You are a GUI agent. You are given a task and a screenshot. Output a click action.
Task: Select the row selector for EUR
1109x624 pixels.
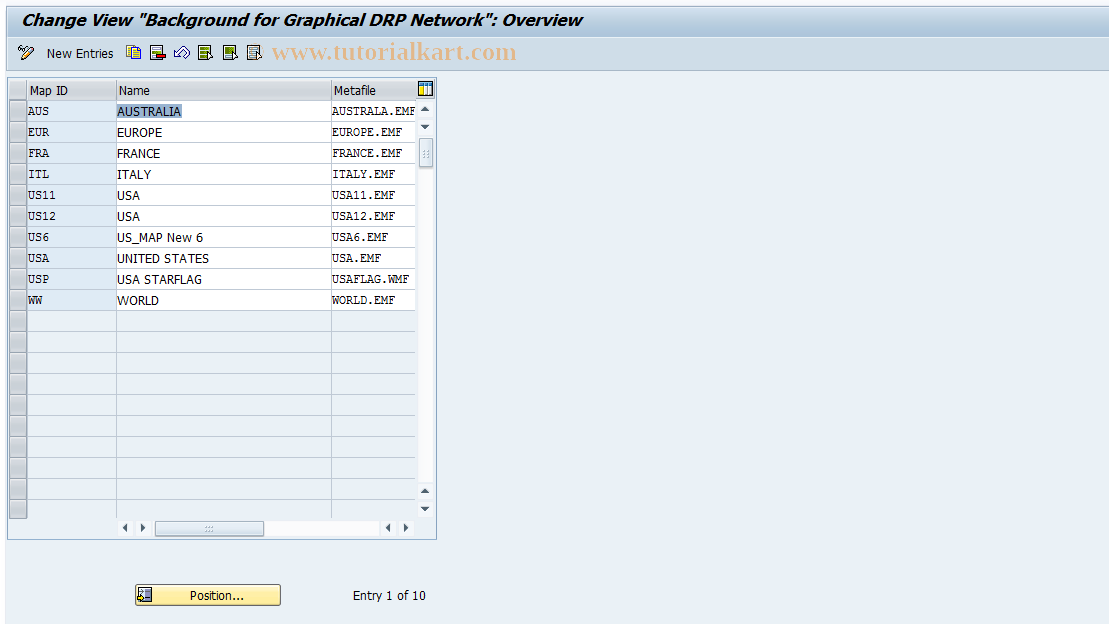(x=18, y=132)
